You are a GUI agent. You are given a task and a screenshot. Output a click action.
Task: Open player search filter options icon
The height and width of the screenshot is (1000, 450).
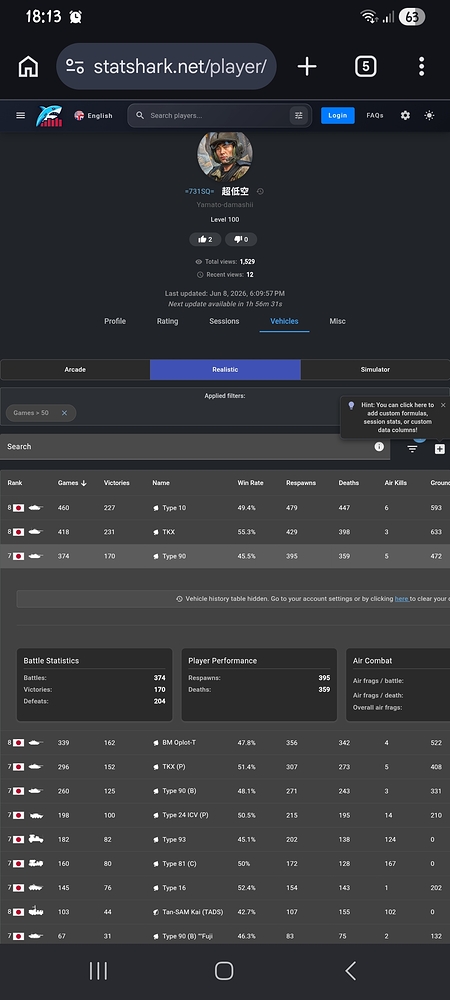(298, 115)
